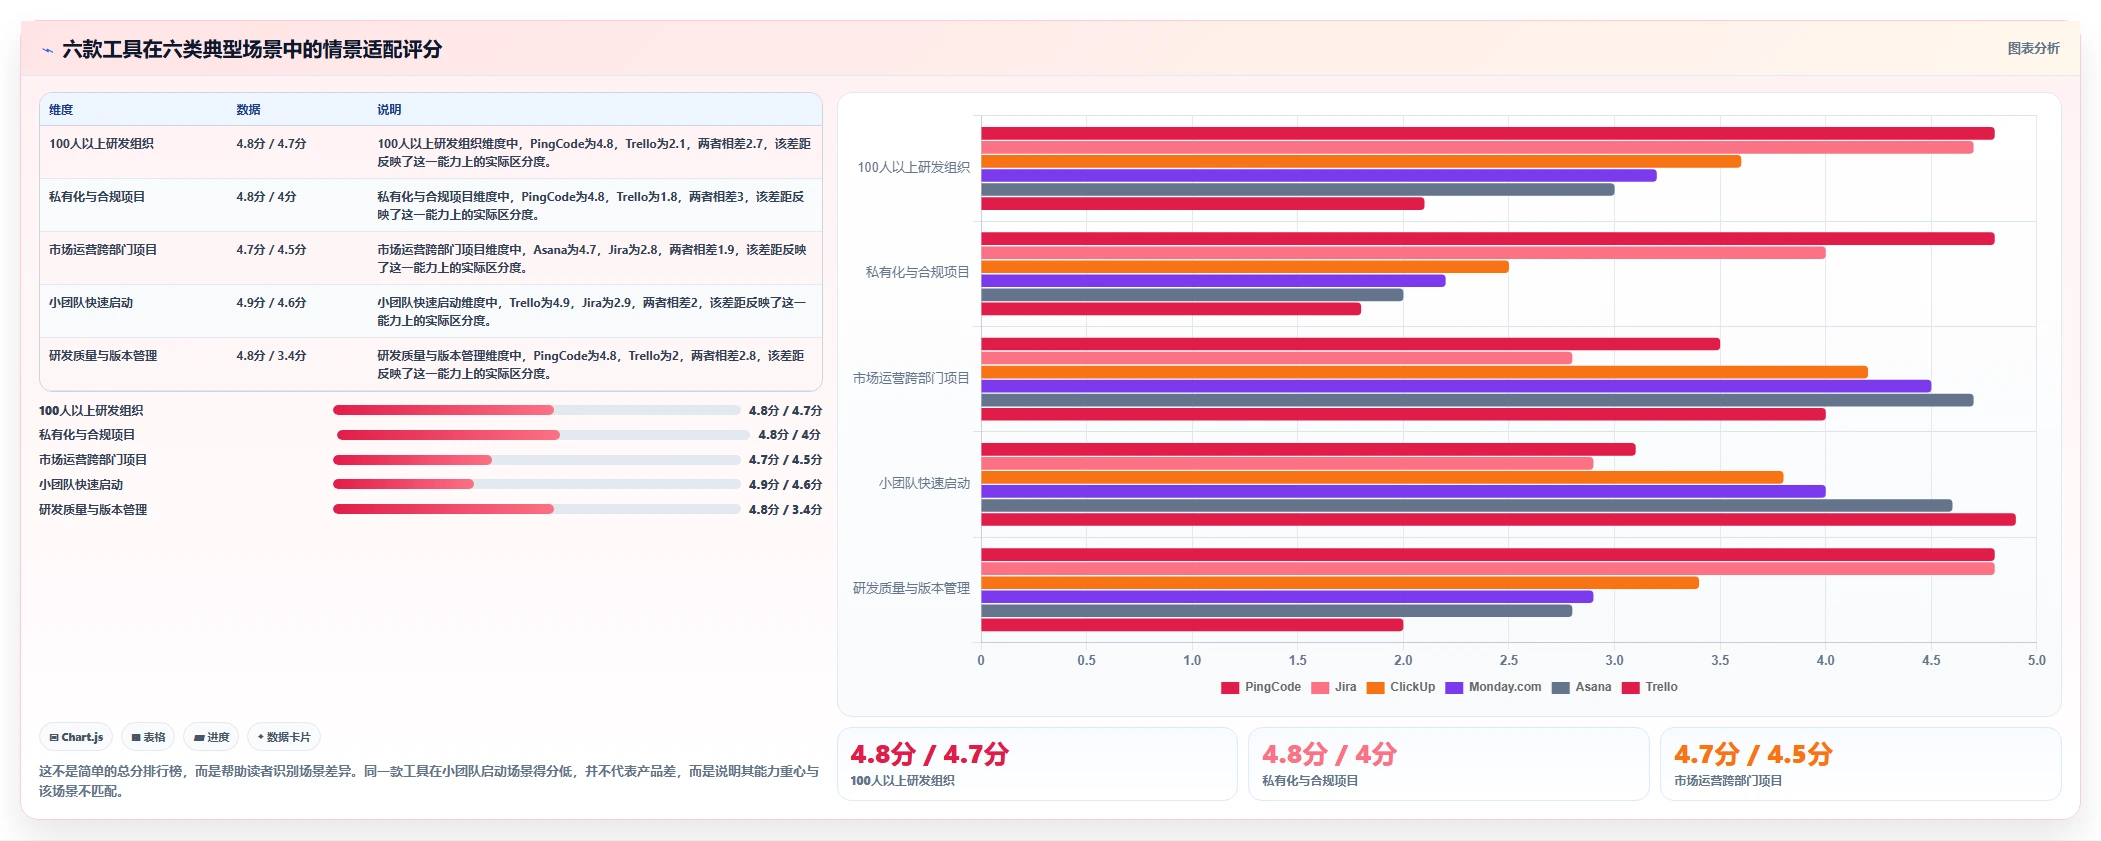2101x841 pixels.
Task: Click the 研发质量与版本管理 progress bar
Action: coord(537,509)
